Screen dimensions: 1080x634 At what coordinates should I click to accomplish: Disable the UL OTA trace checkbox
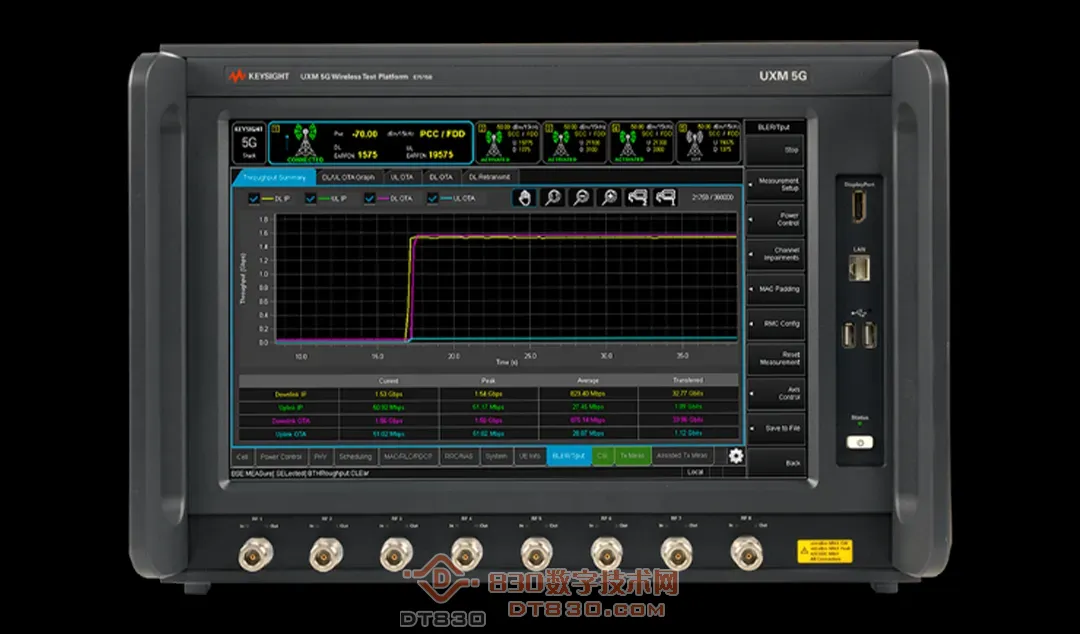pos(433,198)
